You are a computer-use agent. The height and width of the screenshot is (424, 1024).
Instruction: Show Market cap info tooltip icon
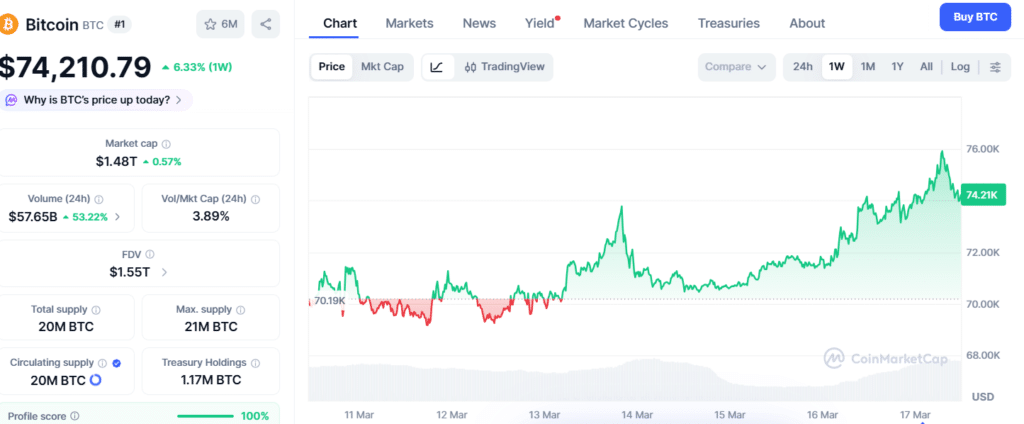click(x=167, y=144)
